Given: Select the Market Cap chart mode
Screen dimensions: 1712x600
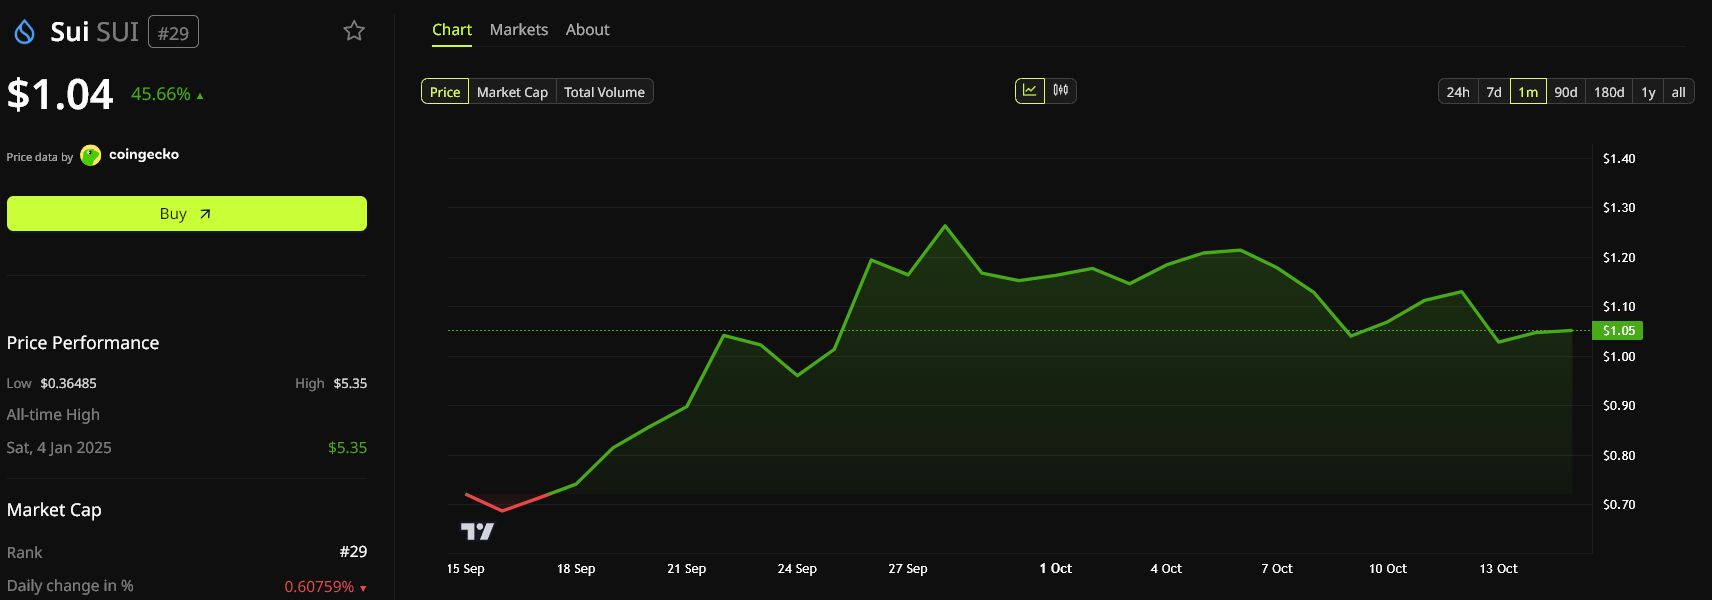Looking at the screenshot, I should pos(512,92).
